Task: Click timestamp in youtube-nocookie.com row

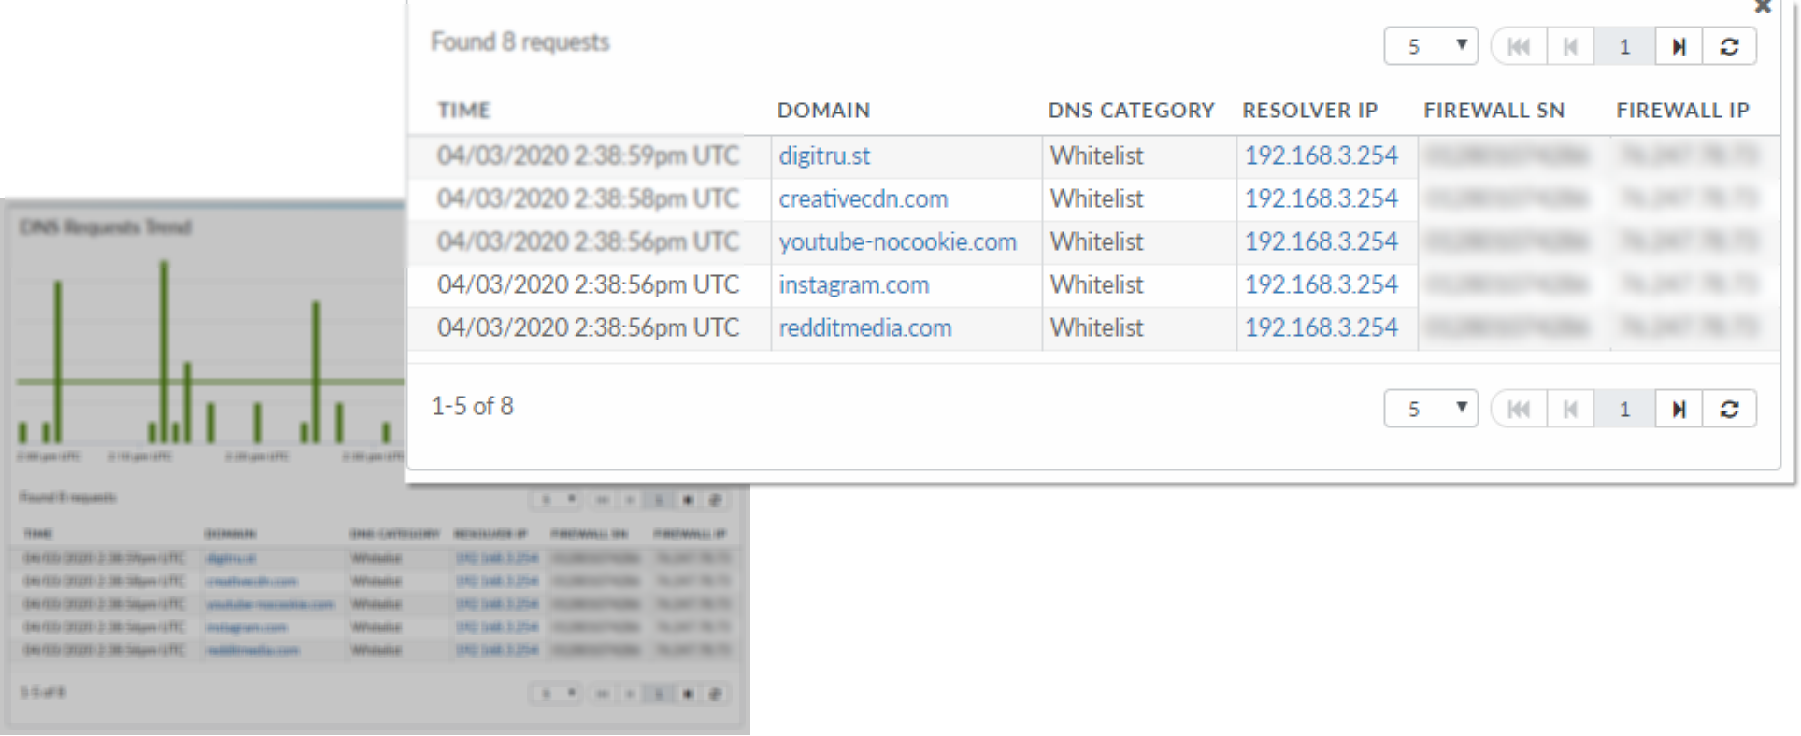Action: 588,242
